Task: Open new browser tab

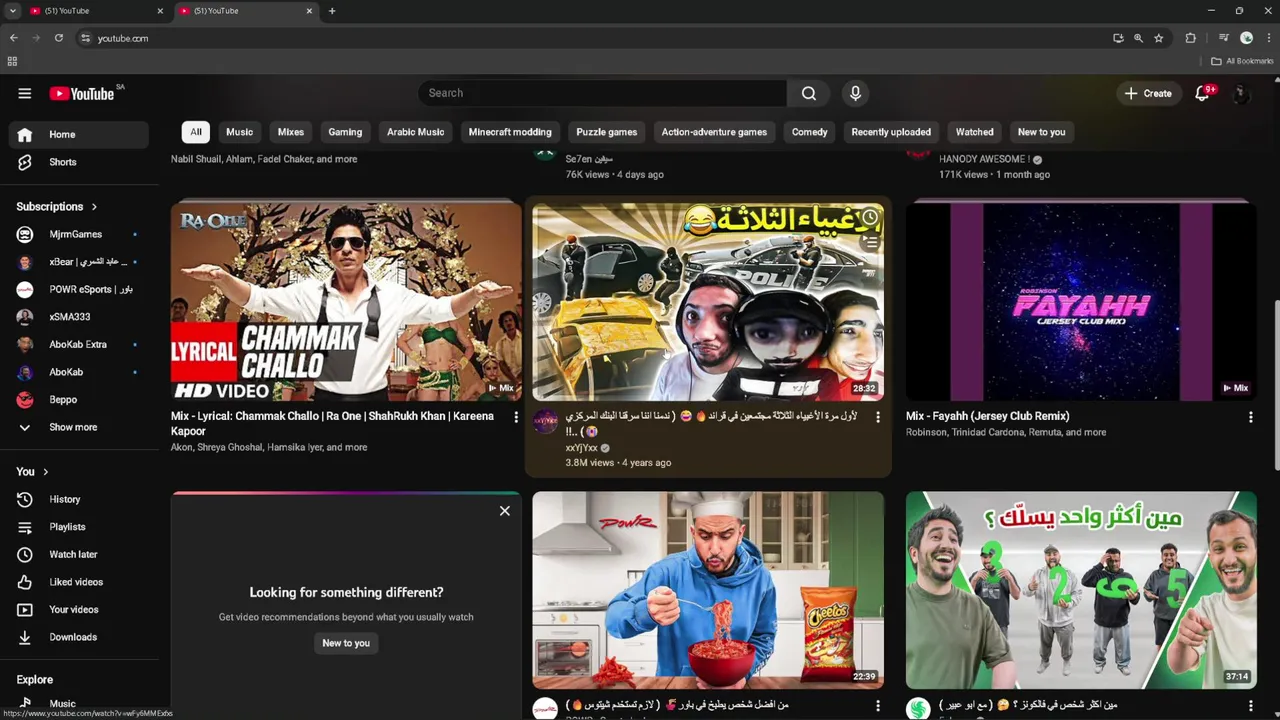Action: 332,11
